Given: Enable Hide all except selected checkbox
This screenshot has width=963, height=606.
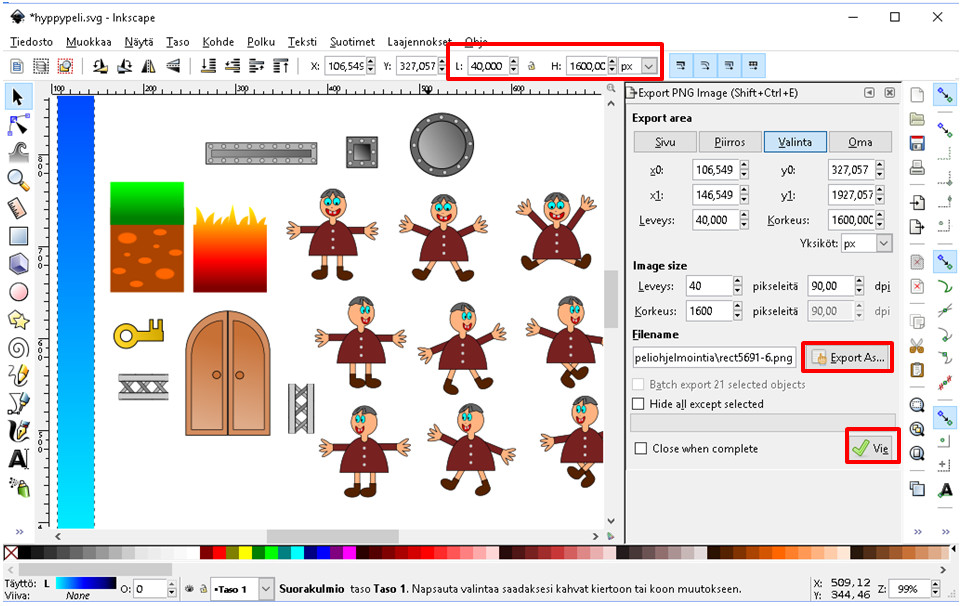Looking at the screenshot, I should (639, 404).
